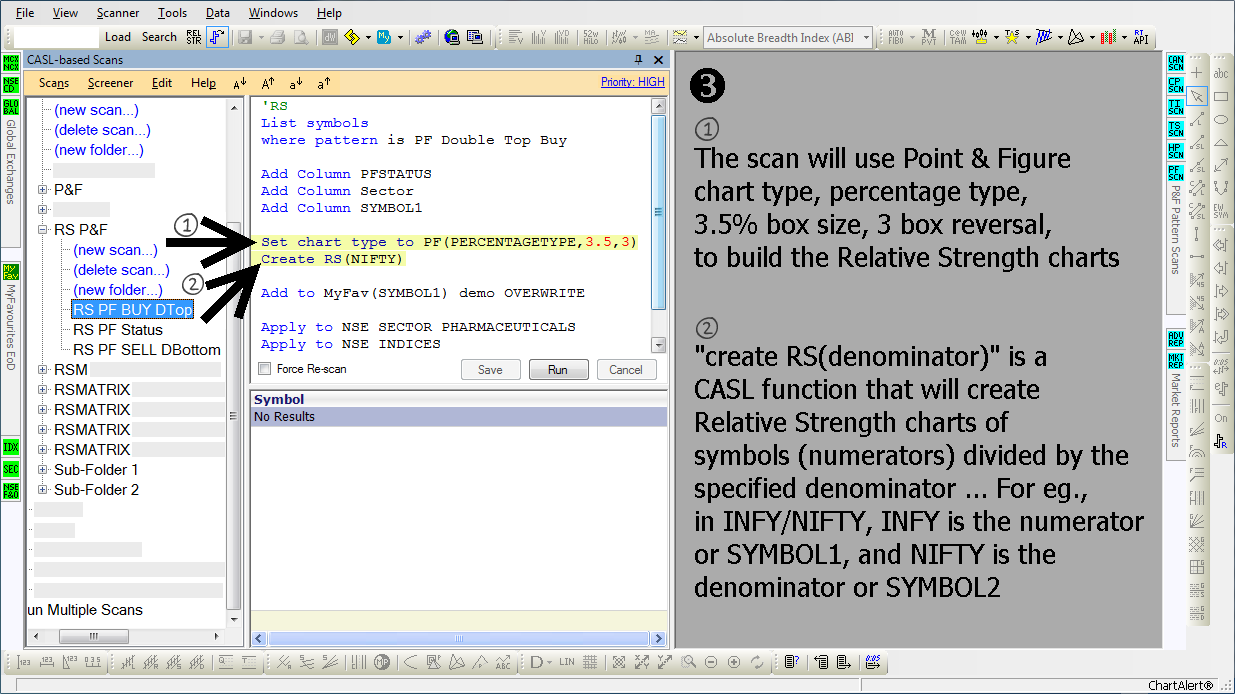Viewport: 1235px width, 694px height.
Task: Click the globe with monitor icon
Action: coord(452,37)
